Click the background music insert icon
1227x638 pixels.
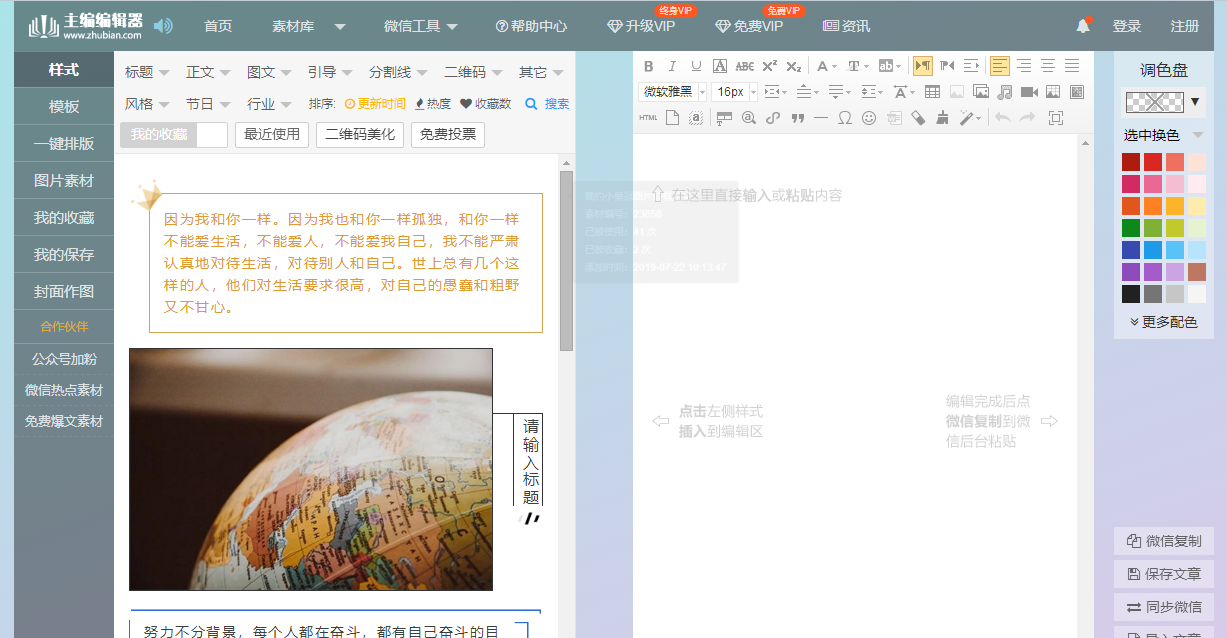pyautogui.click(x=1004, y=92)
